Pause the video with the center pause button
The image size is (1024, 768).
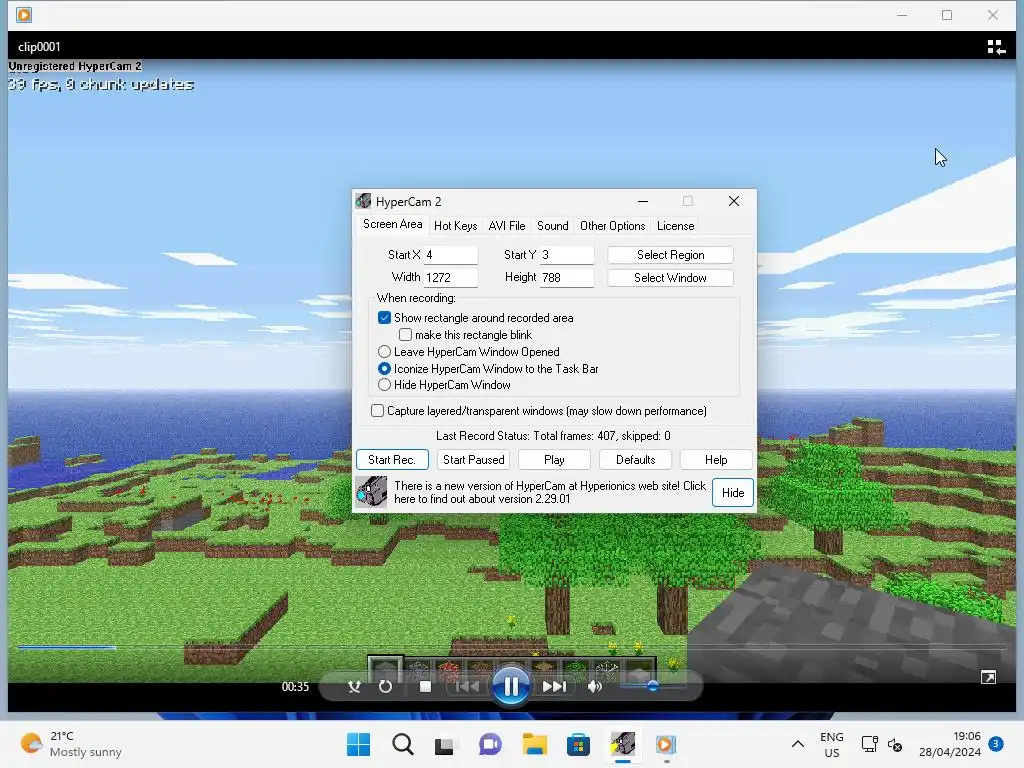coord(511,686)
